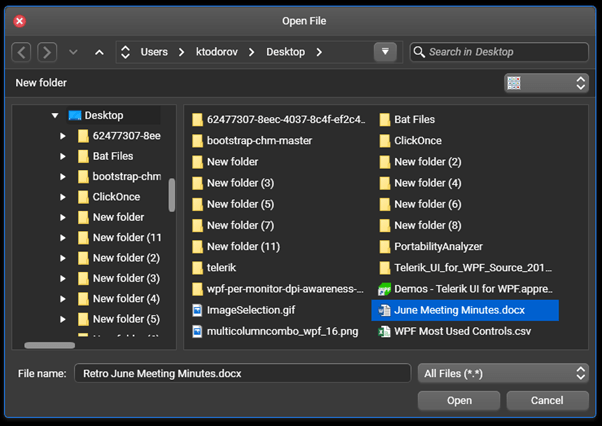This screenshot has height=426, width=602.
Task: Click the Open button
Action: pyautogui.click(x=459, y=401)
